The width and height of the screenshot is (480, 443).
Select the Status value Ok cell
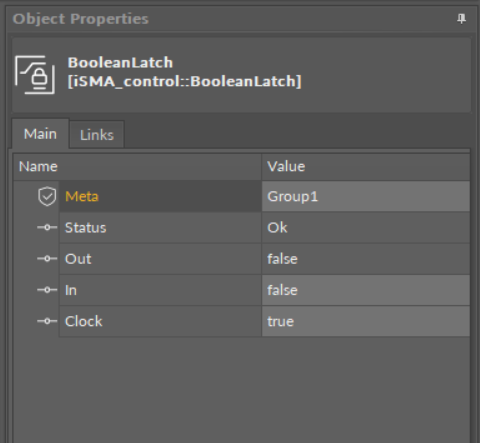point(366,228)
